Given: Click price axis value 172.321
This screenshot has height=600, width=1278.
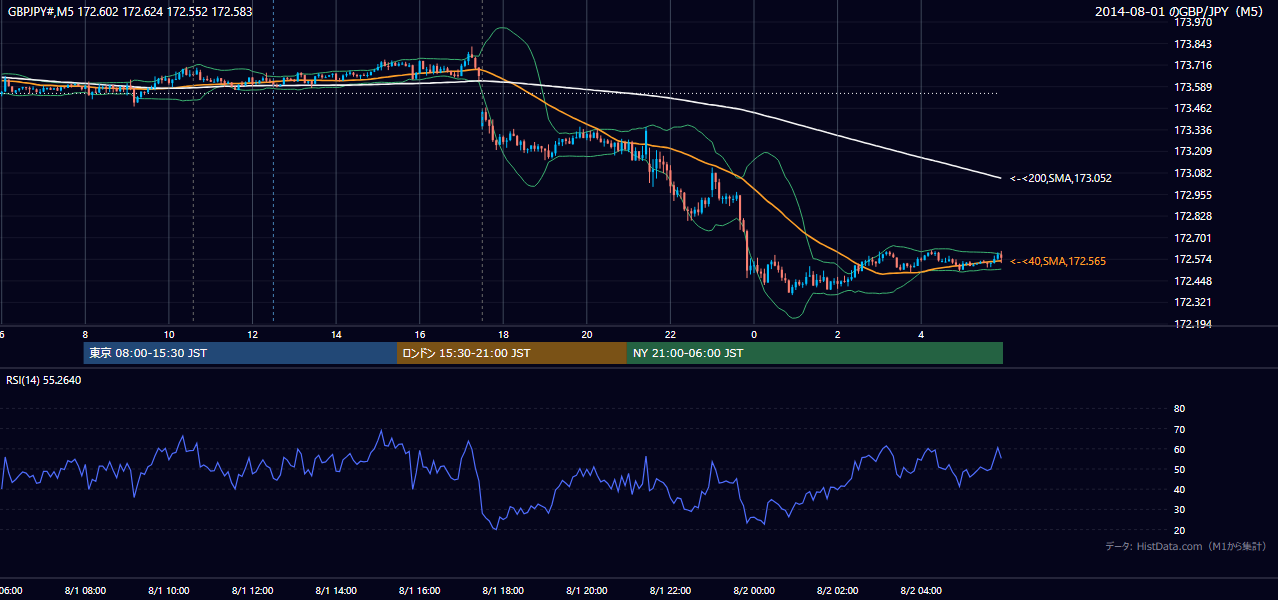Looking at the screenshot, I should click(x=1193, y=302).
